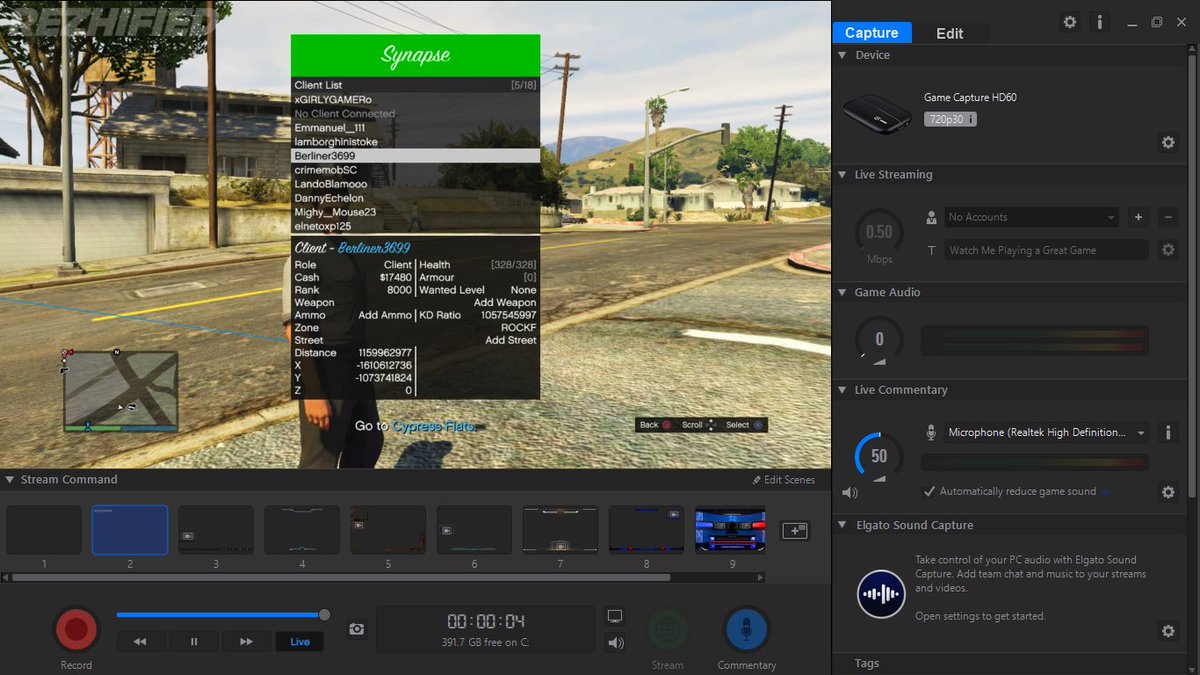Click the Add Ammo option
Viewport: 1200px width, 675px height.
385,315
